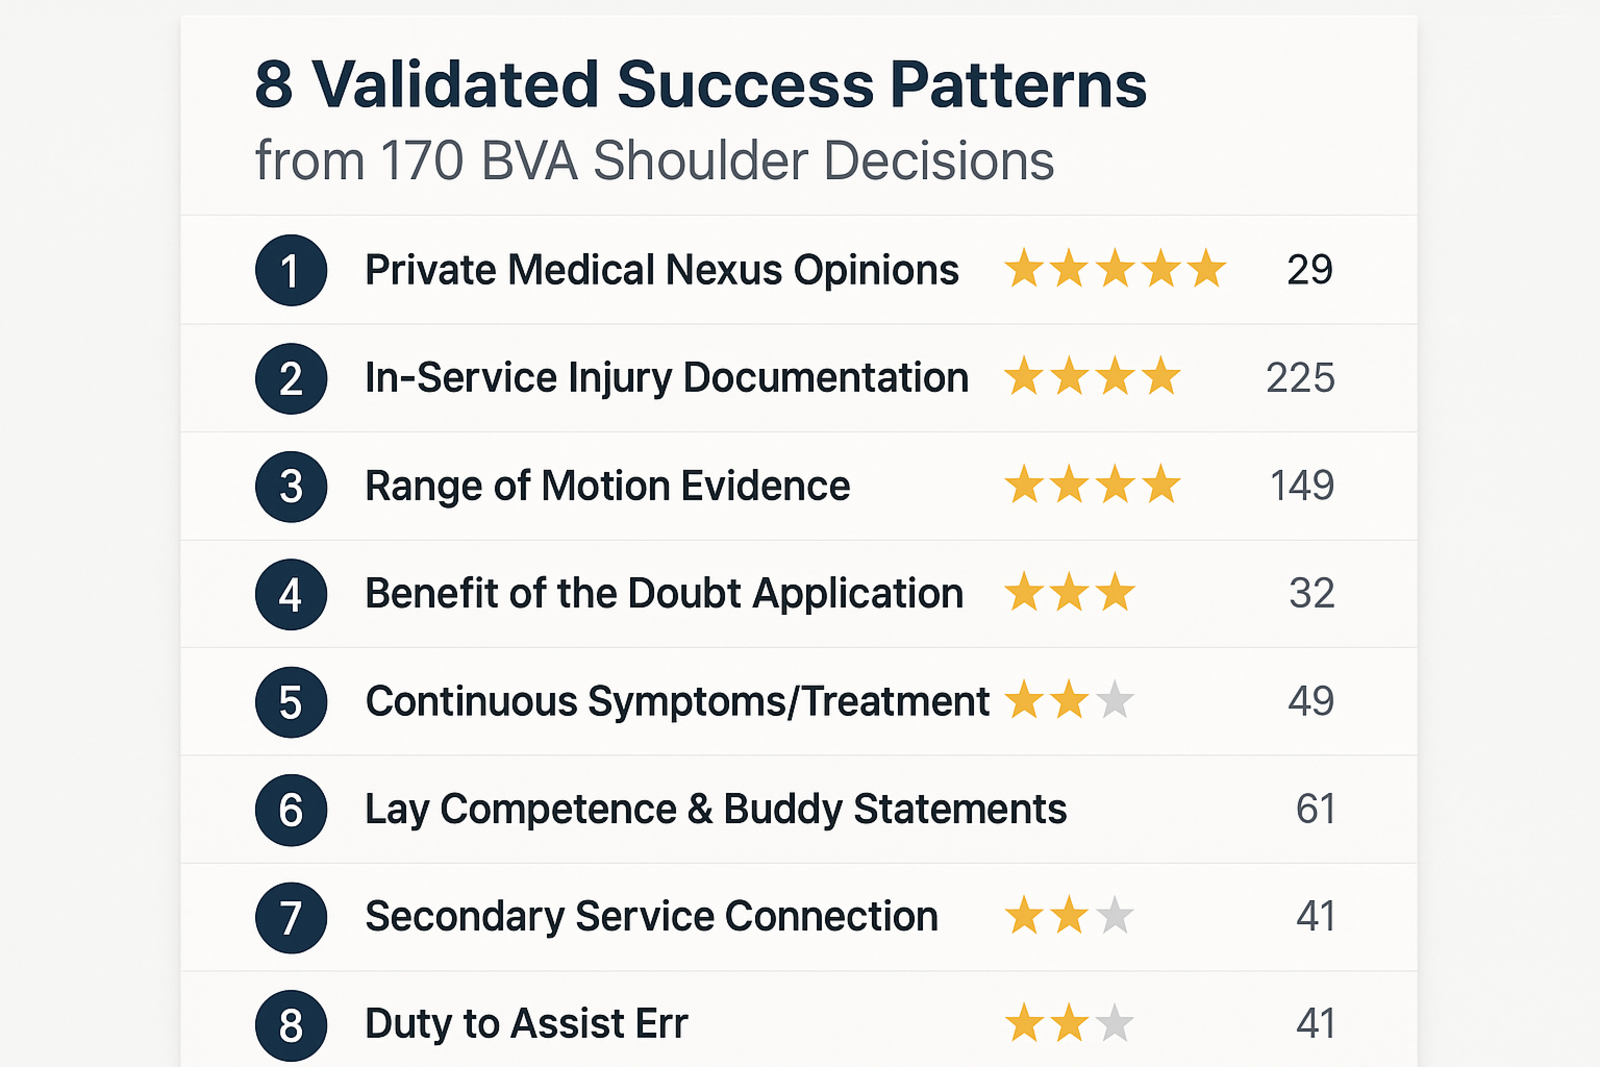Click the number 6 circle badge

(291, 810)
